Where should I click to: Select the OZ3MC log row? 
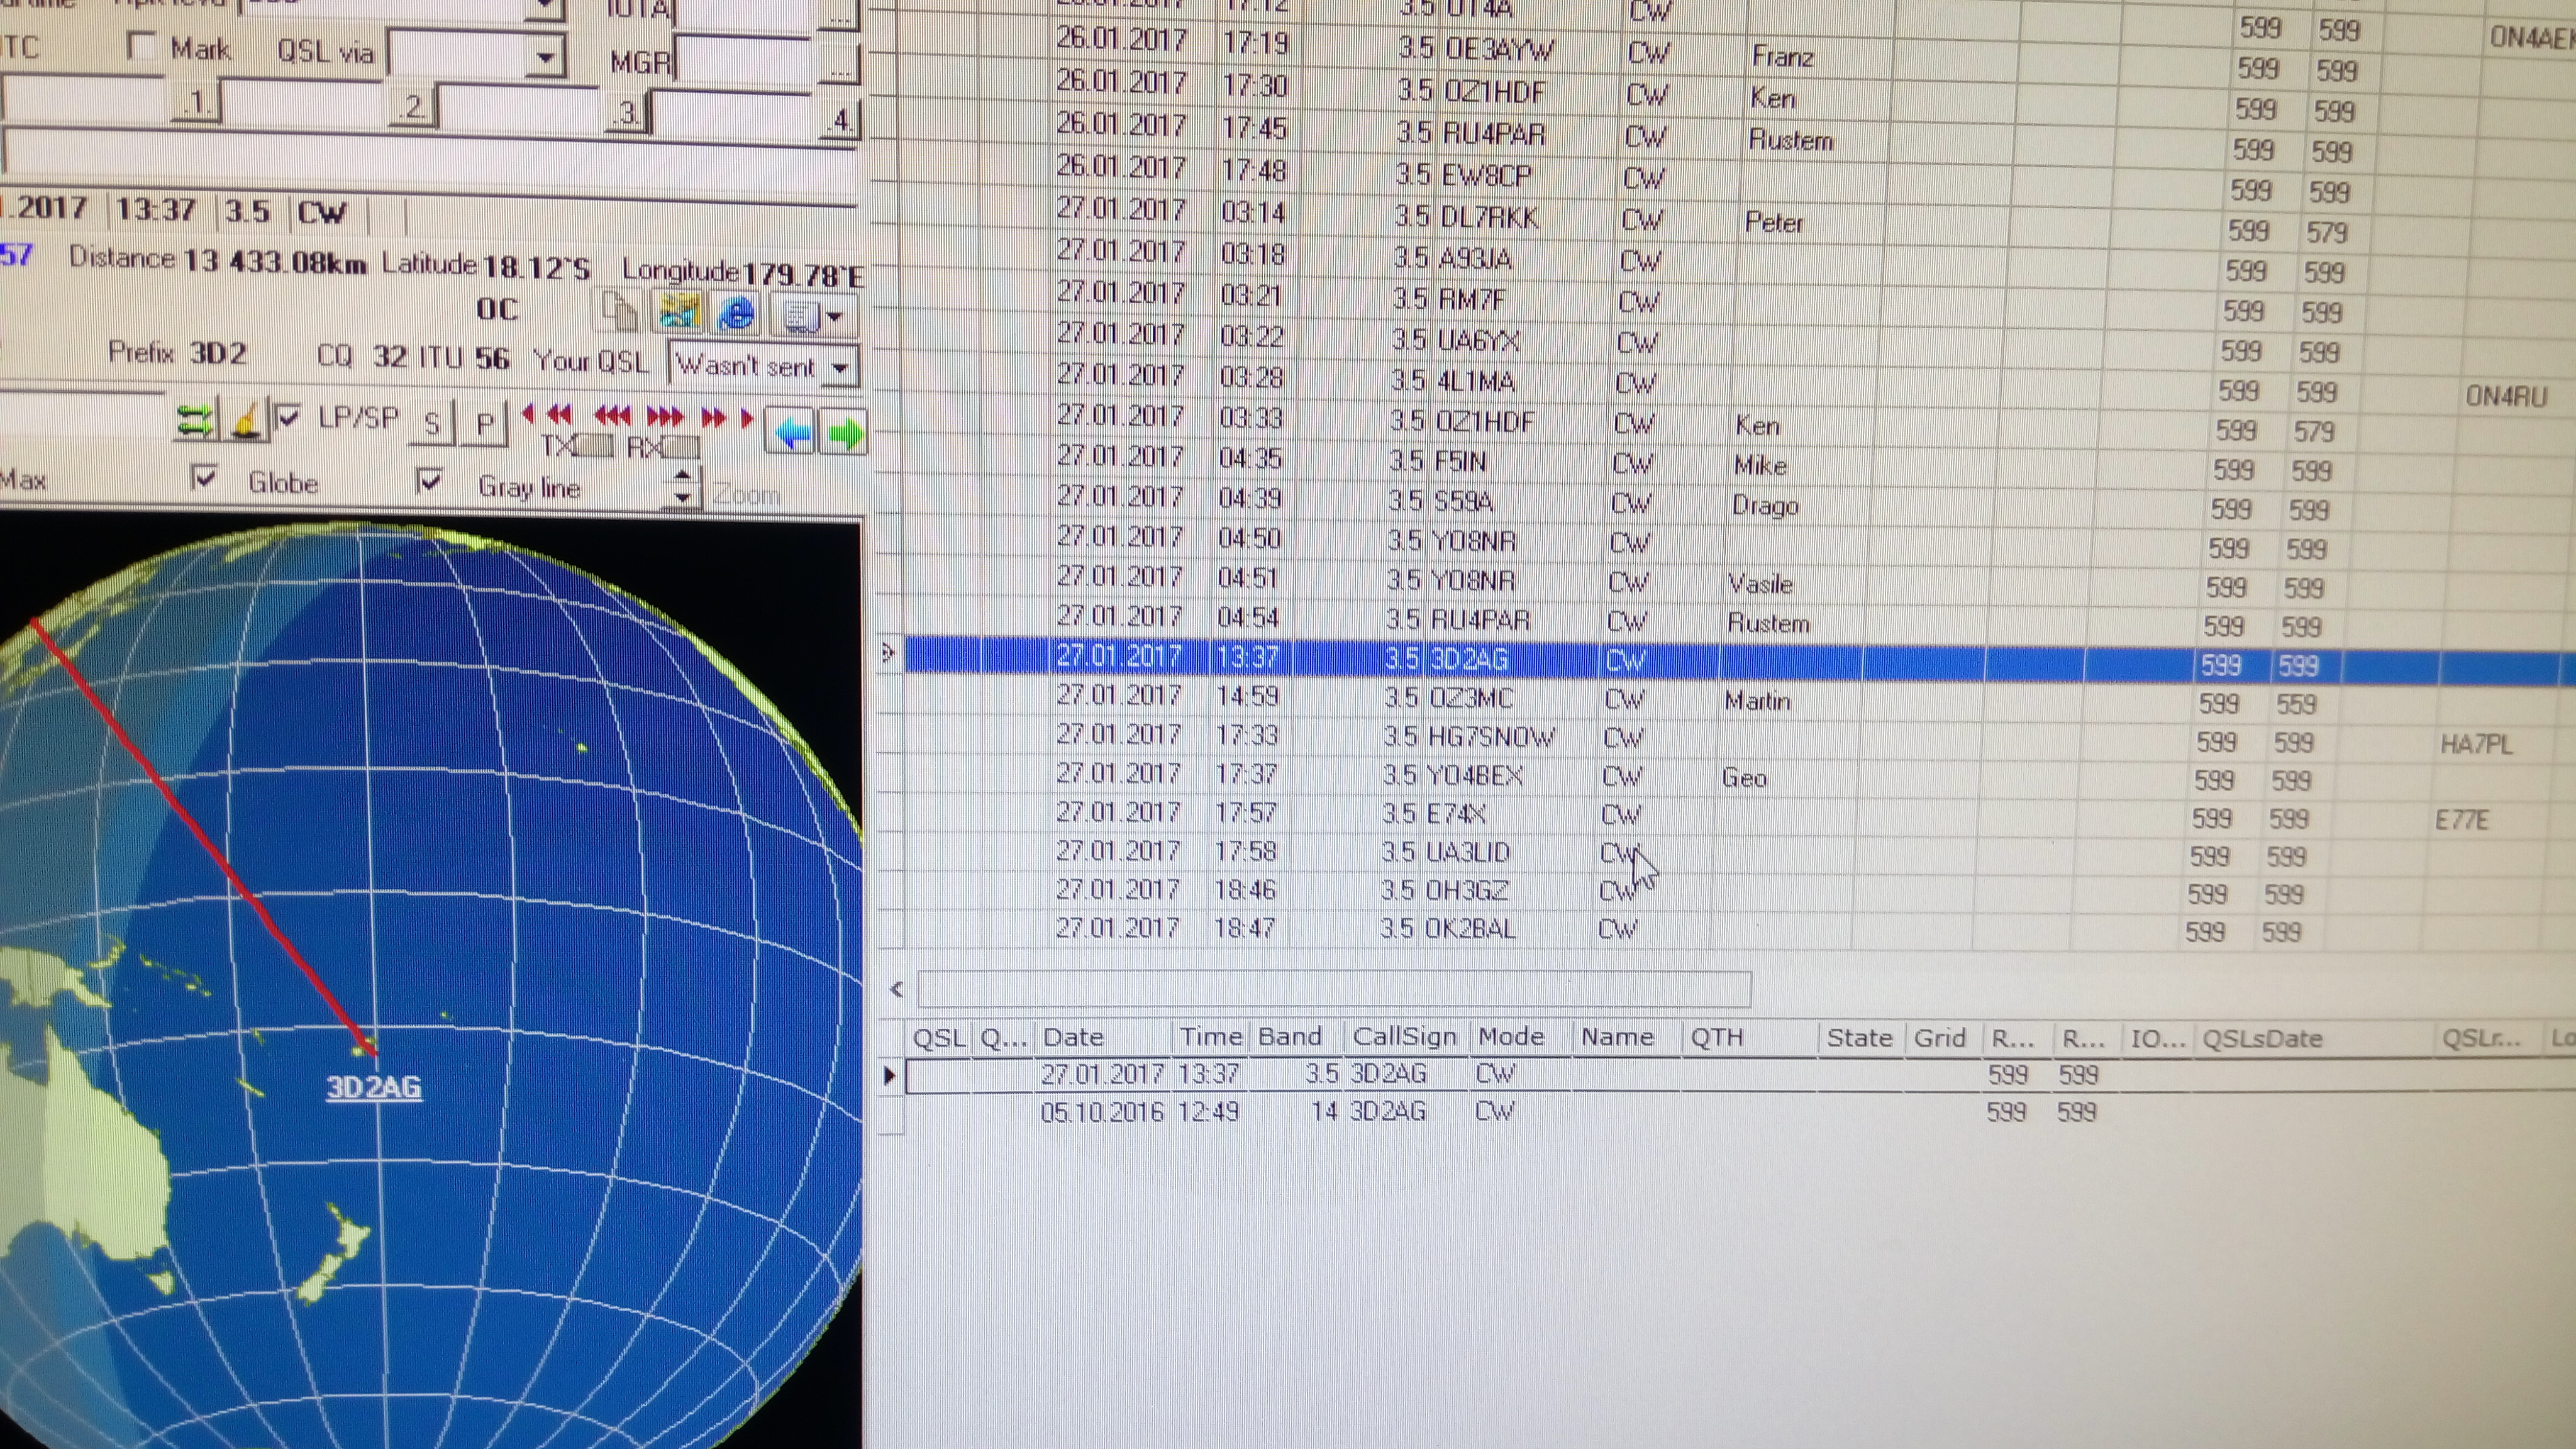[1470, 698]
